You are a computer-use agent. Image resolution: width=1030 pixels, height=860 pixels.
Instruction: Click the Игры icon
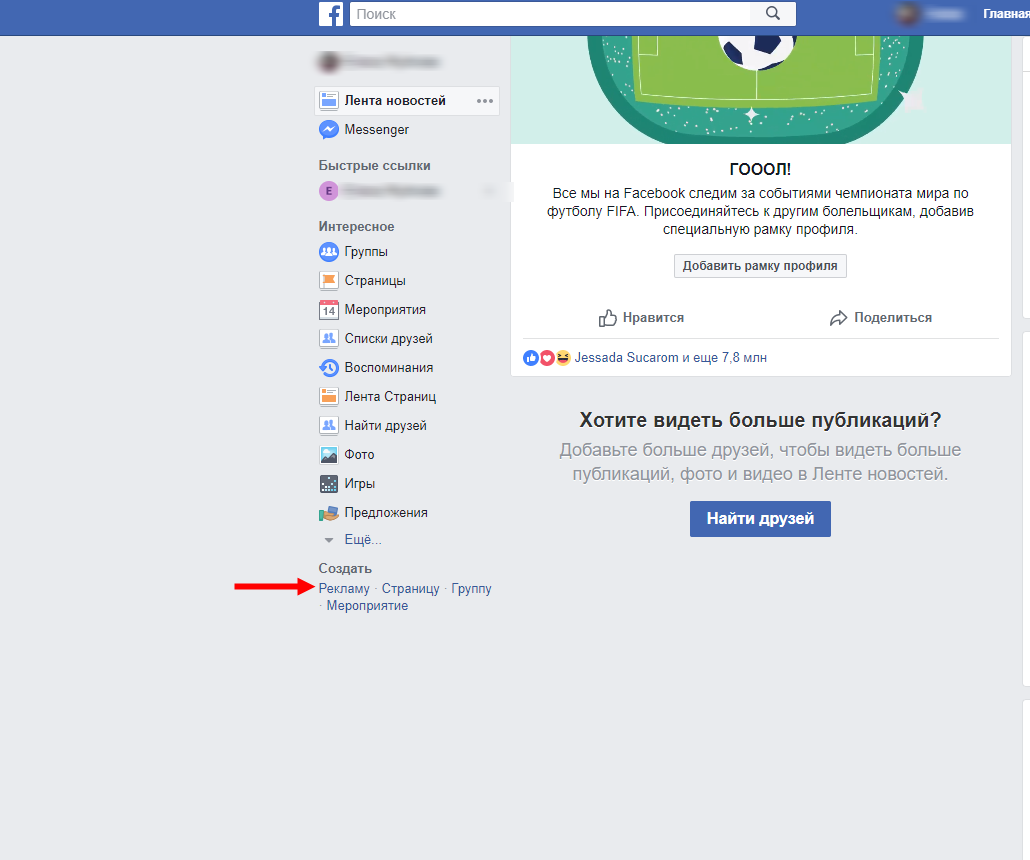coord(328,484)
